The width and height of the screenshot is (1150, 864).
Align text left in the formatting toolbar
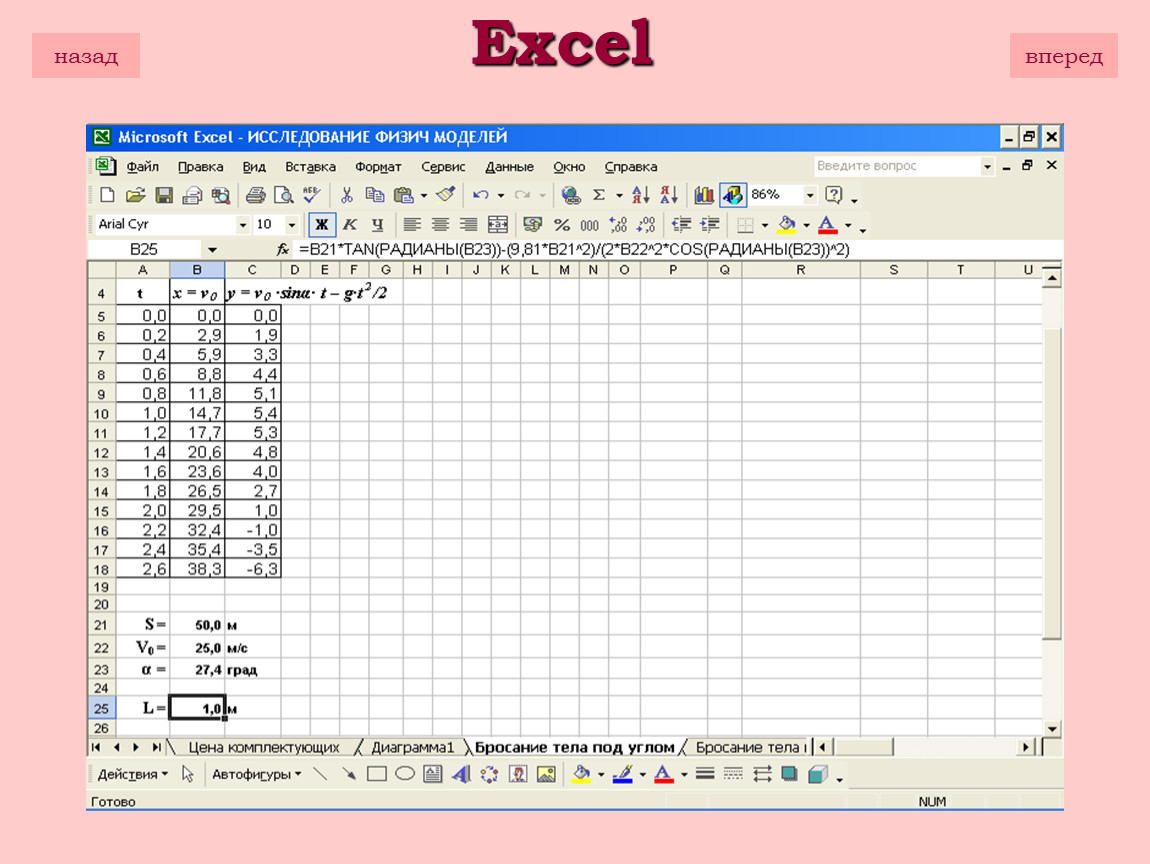[x=412, y=224]
